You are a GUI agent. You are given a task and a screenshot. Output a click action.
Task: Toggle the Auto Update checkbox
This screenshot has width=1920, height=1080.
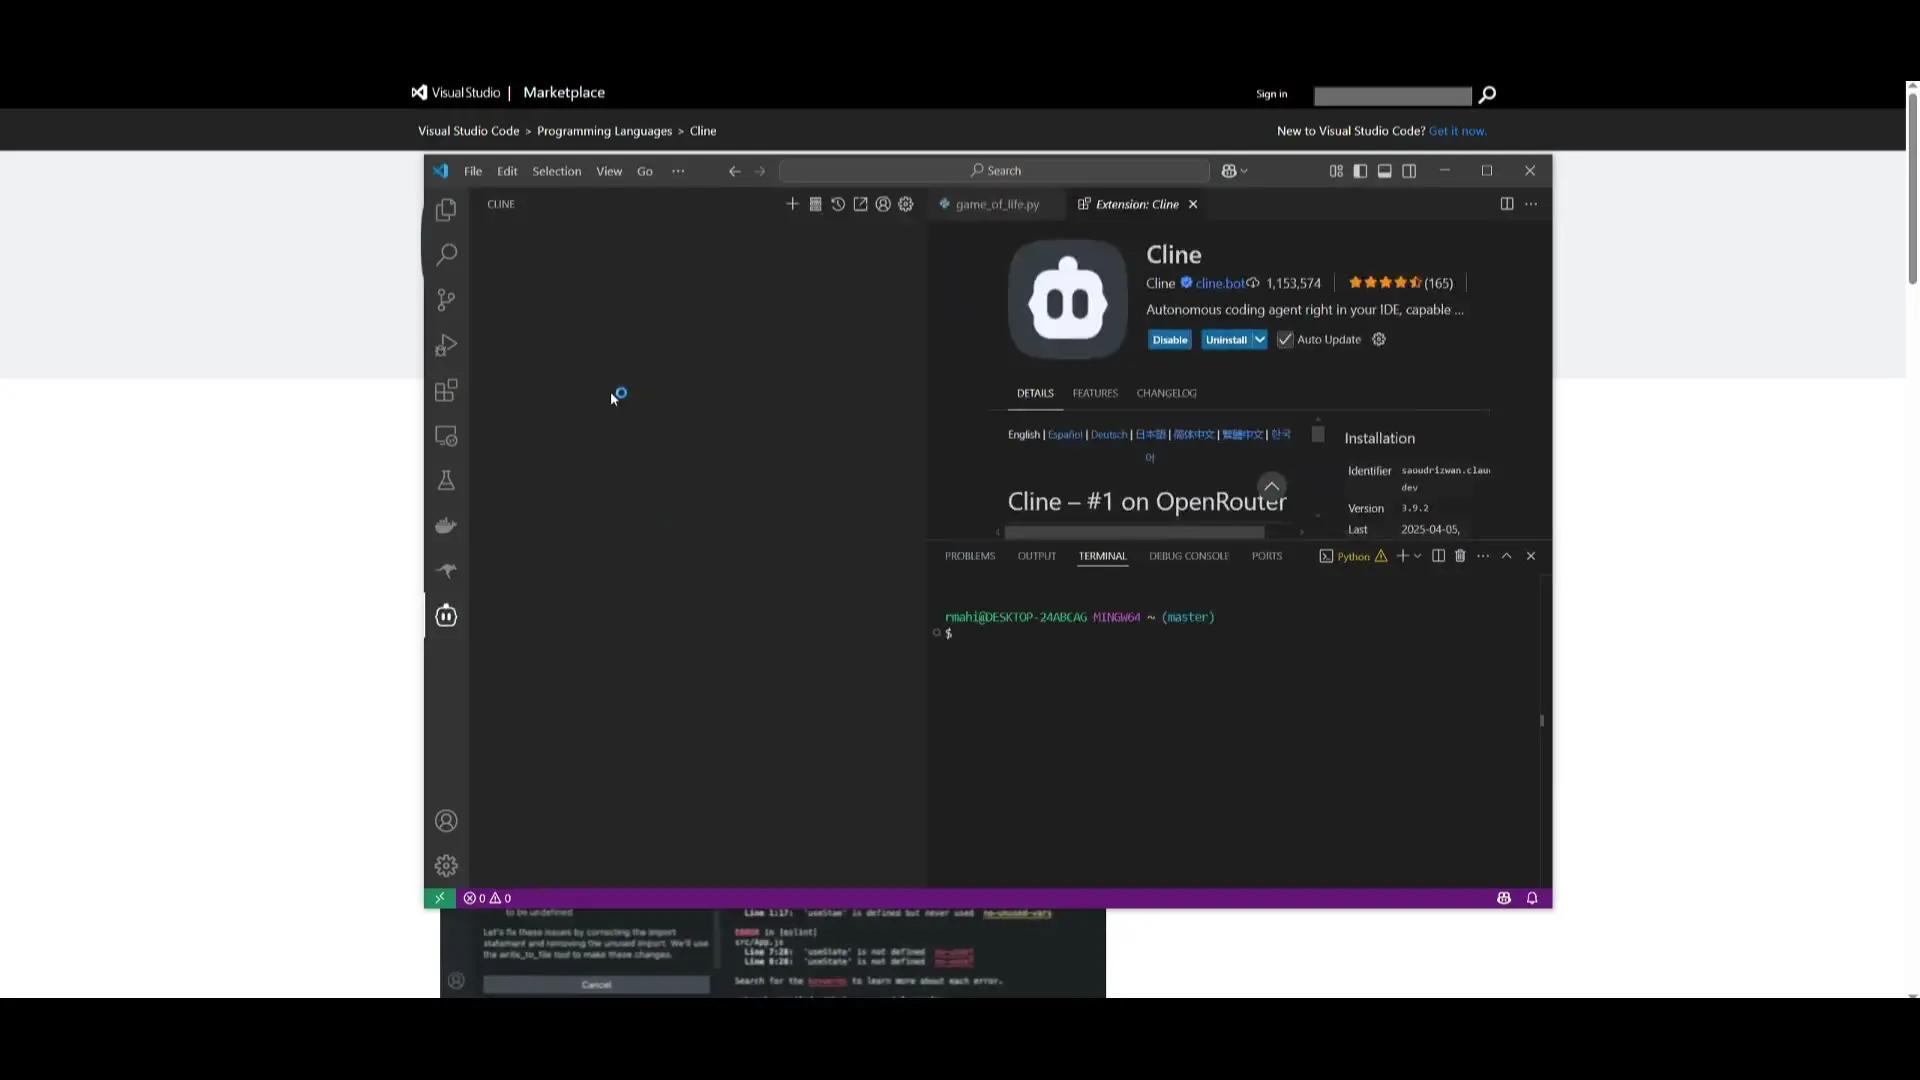pyautogui.click(x=1285, y=340)
